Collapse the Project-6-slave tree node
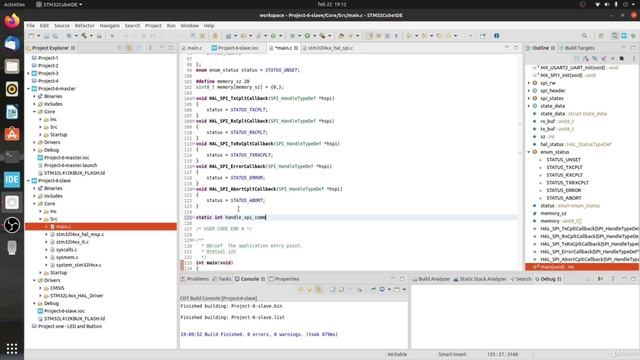Image resolution: width=640 pixels, height=360 pixels. (x=29, y=180)
